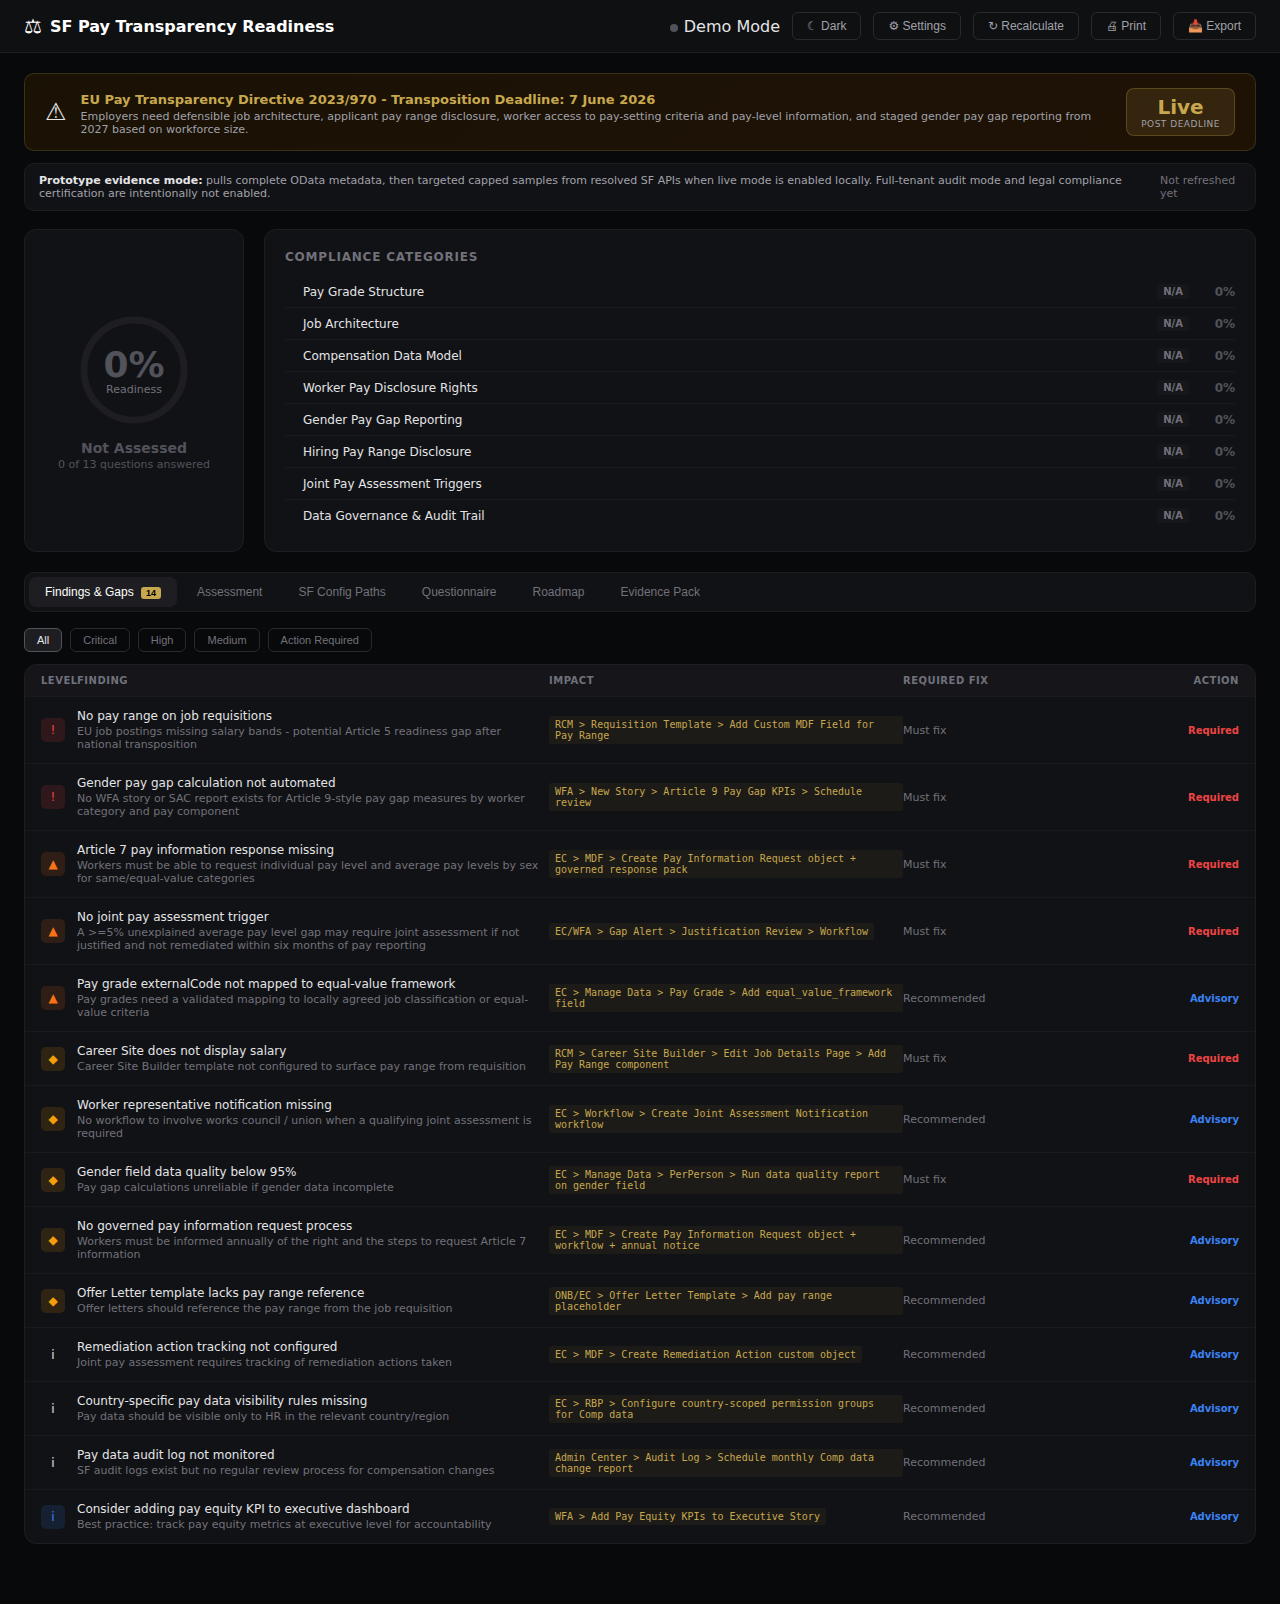
Task: Click the 'WFA > Add Pay Equity KPIs to Executive Story' path
Action: (687, 1516)
